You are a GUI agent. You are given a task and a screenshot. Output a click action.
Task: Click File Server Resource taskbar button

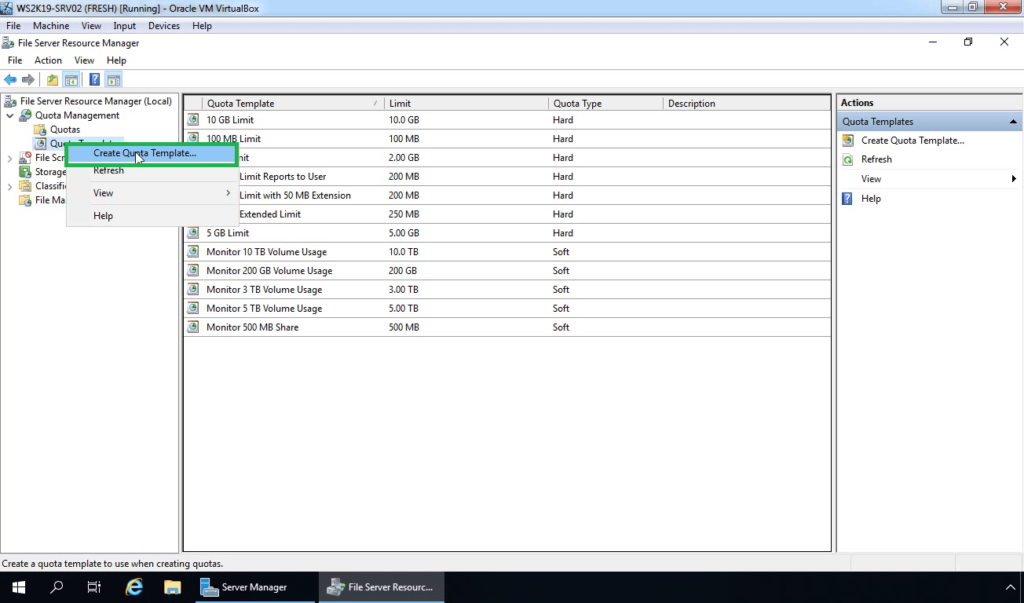pos(381,587)
